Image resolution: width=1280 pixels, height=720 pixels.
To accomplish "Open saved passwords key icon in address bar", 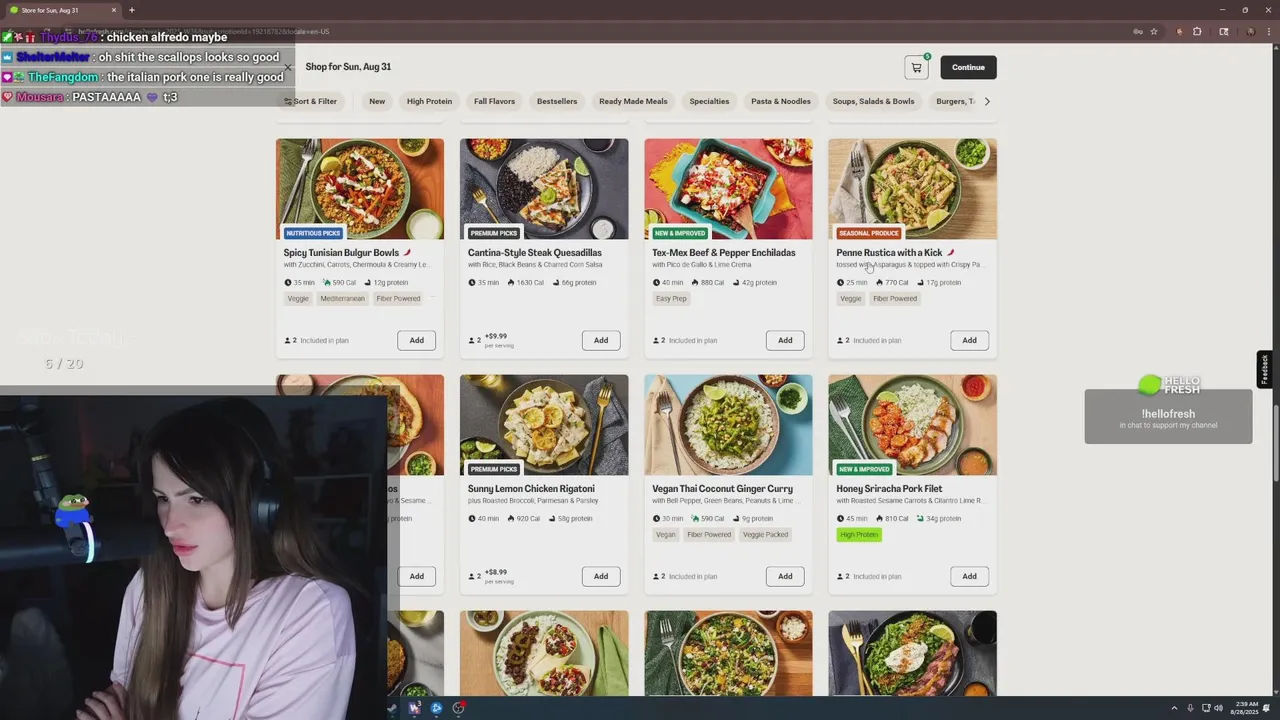I will [x=1137, y=31].
